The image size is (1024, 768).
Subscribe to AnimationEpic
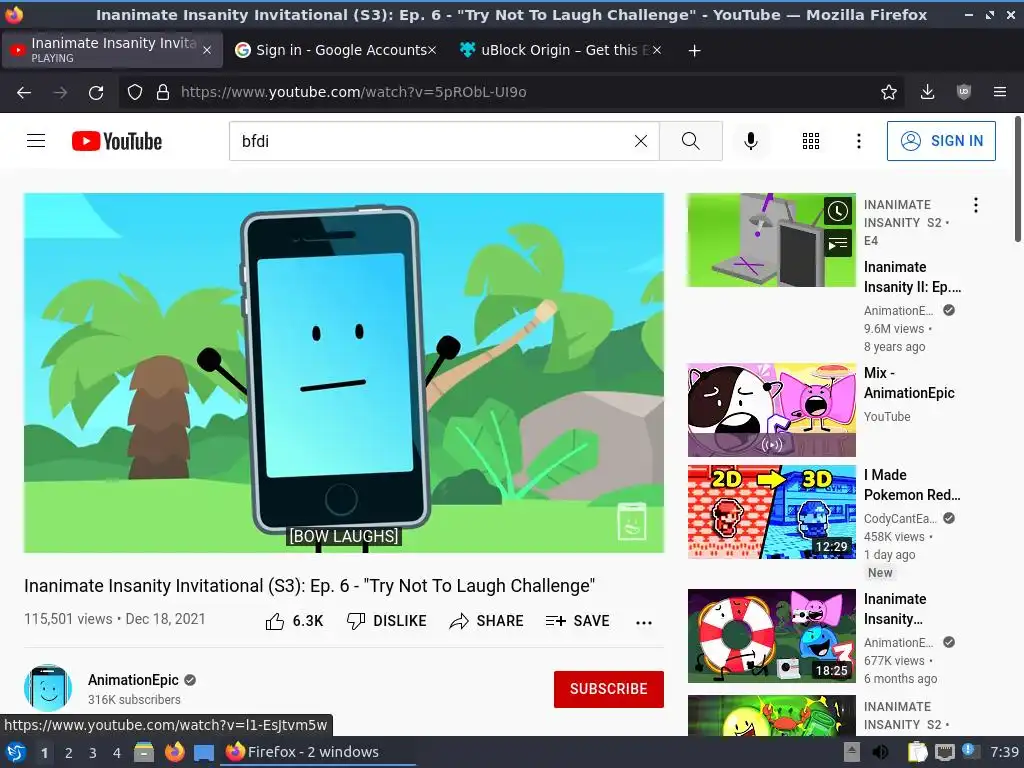click(609, 689)
